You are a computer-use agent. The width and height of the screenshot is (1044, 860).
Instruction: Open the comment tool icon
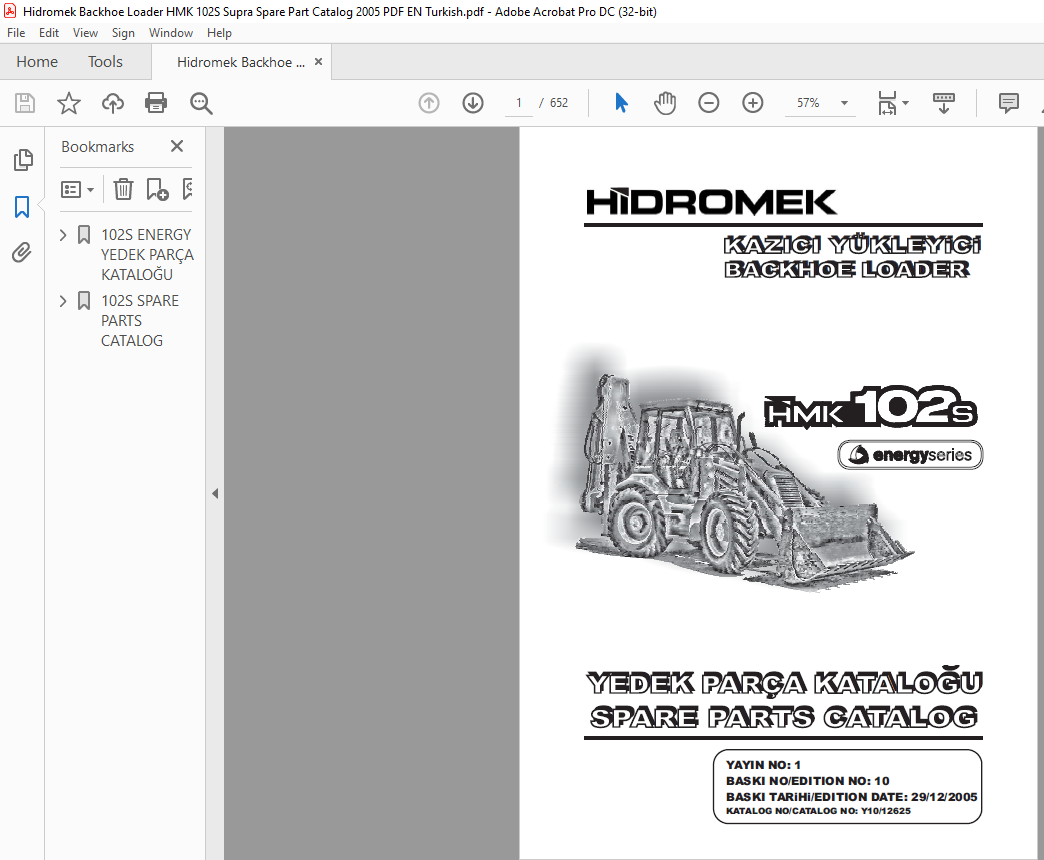pyautogui.click(x=1009, y=103)
